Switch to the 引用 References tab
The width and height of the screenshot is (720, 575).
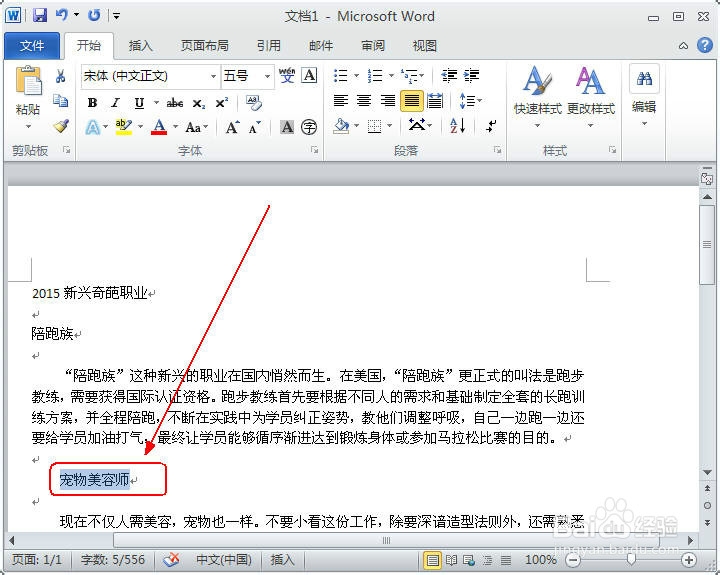(269, 46)
